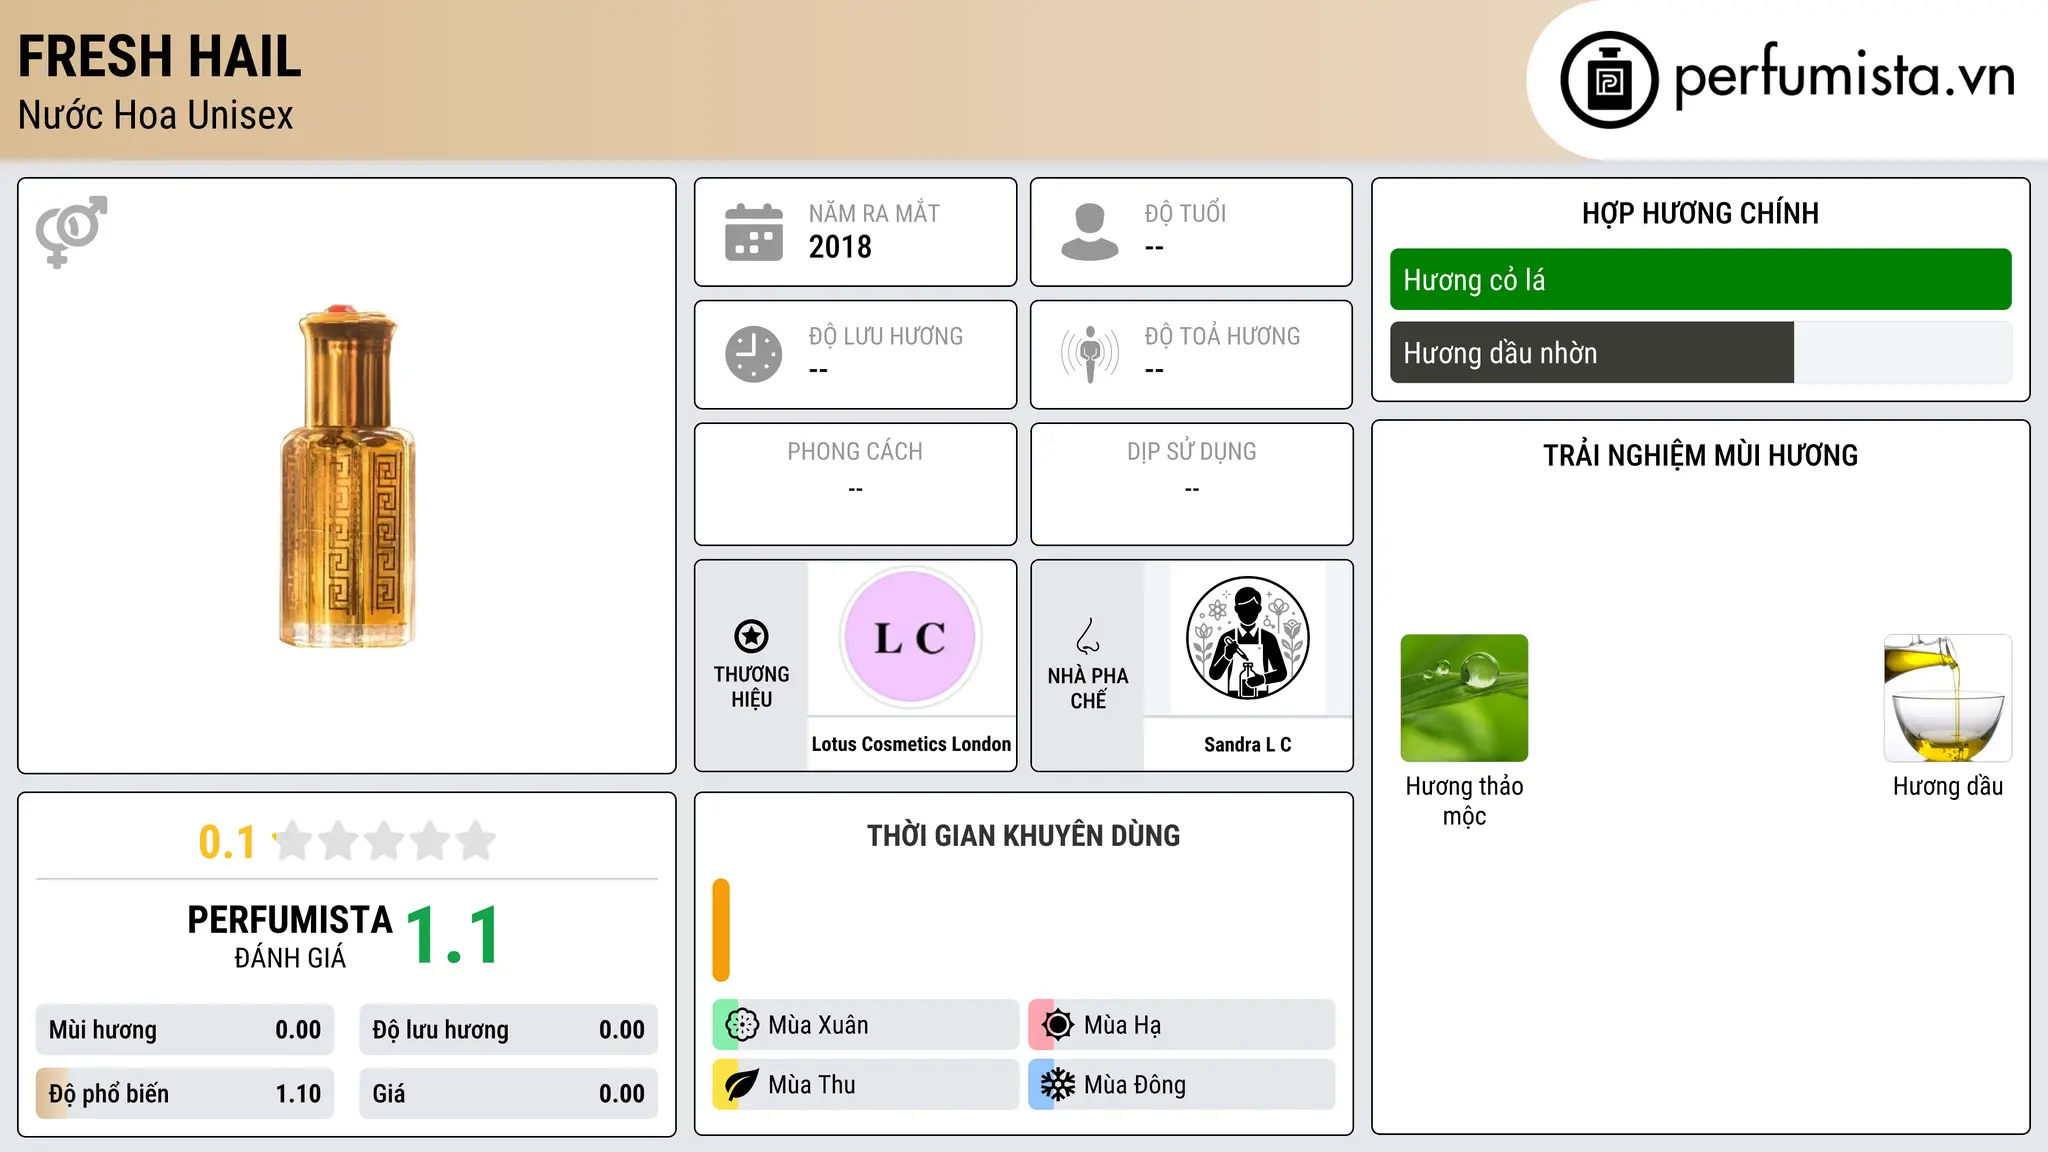Click the Hương dầu nhờn accord bar
2048x1152 pixels.
(1700, 353)
